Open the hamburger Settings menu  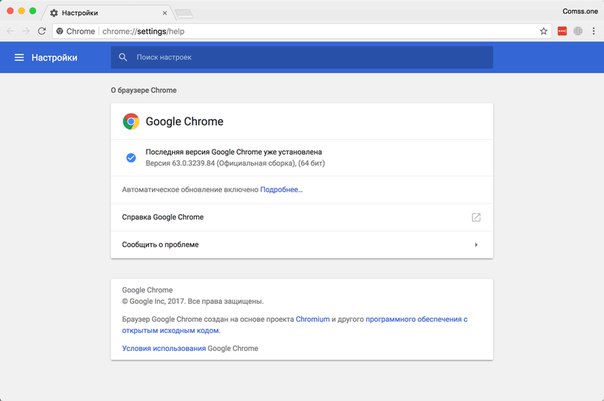pos(19,57)
